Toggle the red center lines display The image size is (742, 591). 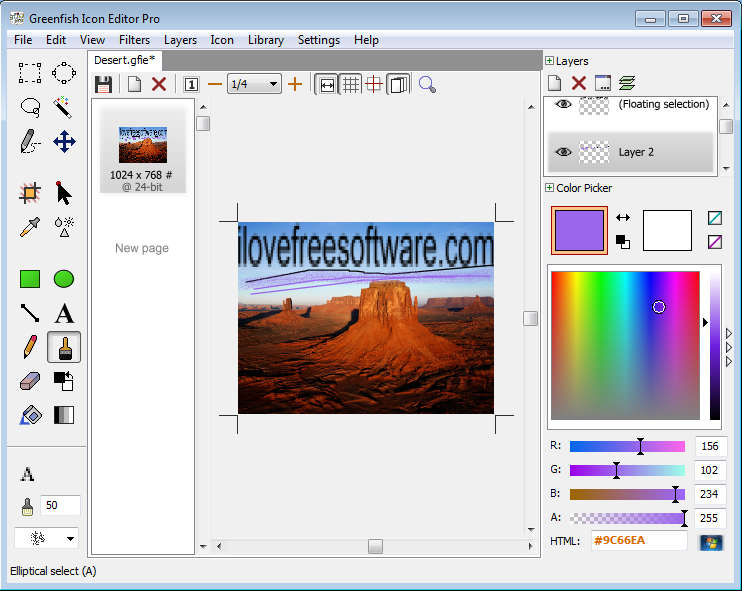click(374, 85)
